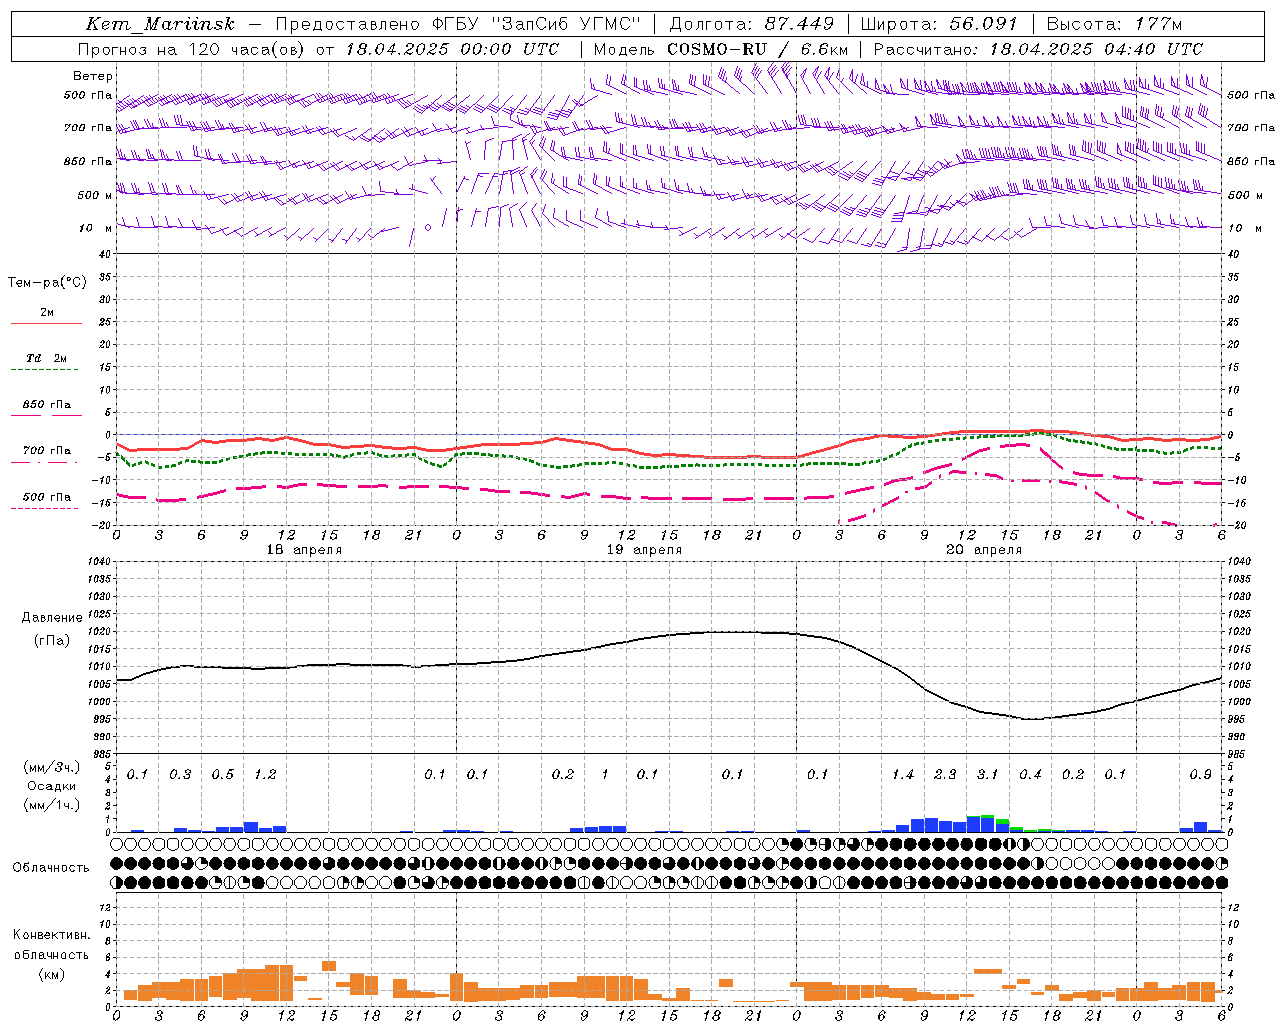This screenshot has width=1280, height=1024.
Task: Click the 10 м wind level label on left
Action: (95, 228)
